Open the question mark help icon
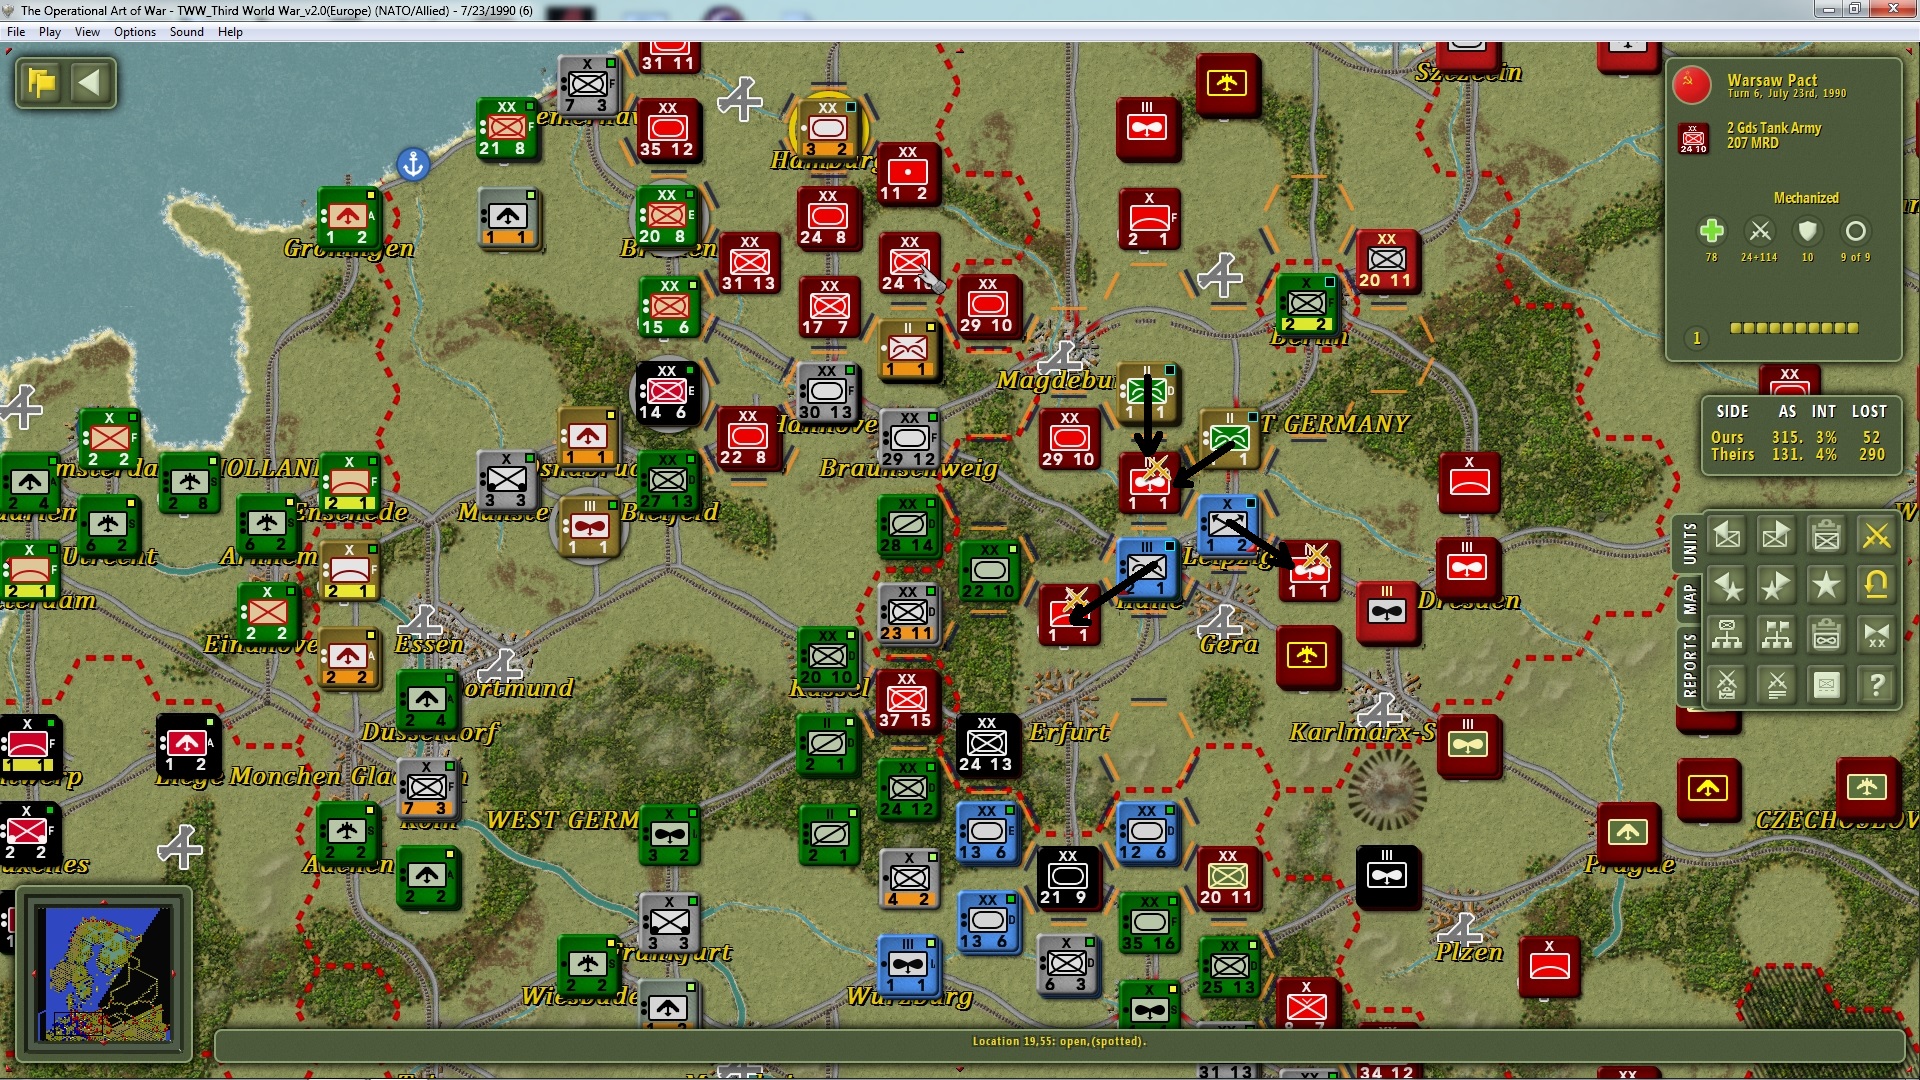 click(1876, 685)
